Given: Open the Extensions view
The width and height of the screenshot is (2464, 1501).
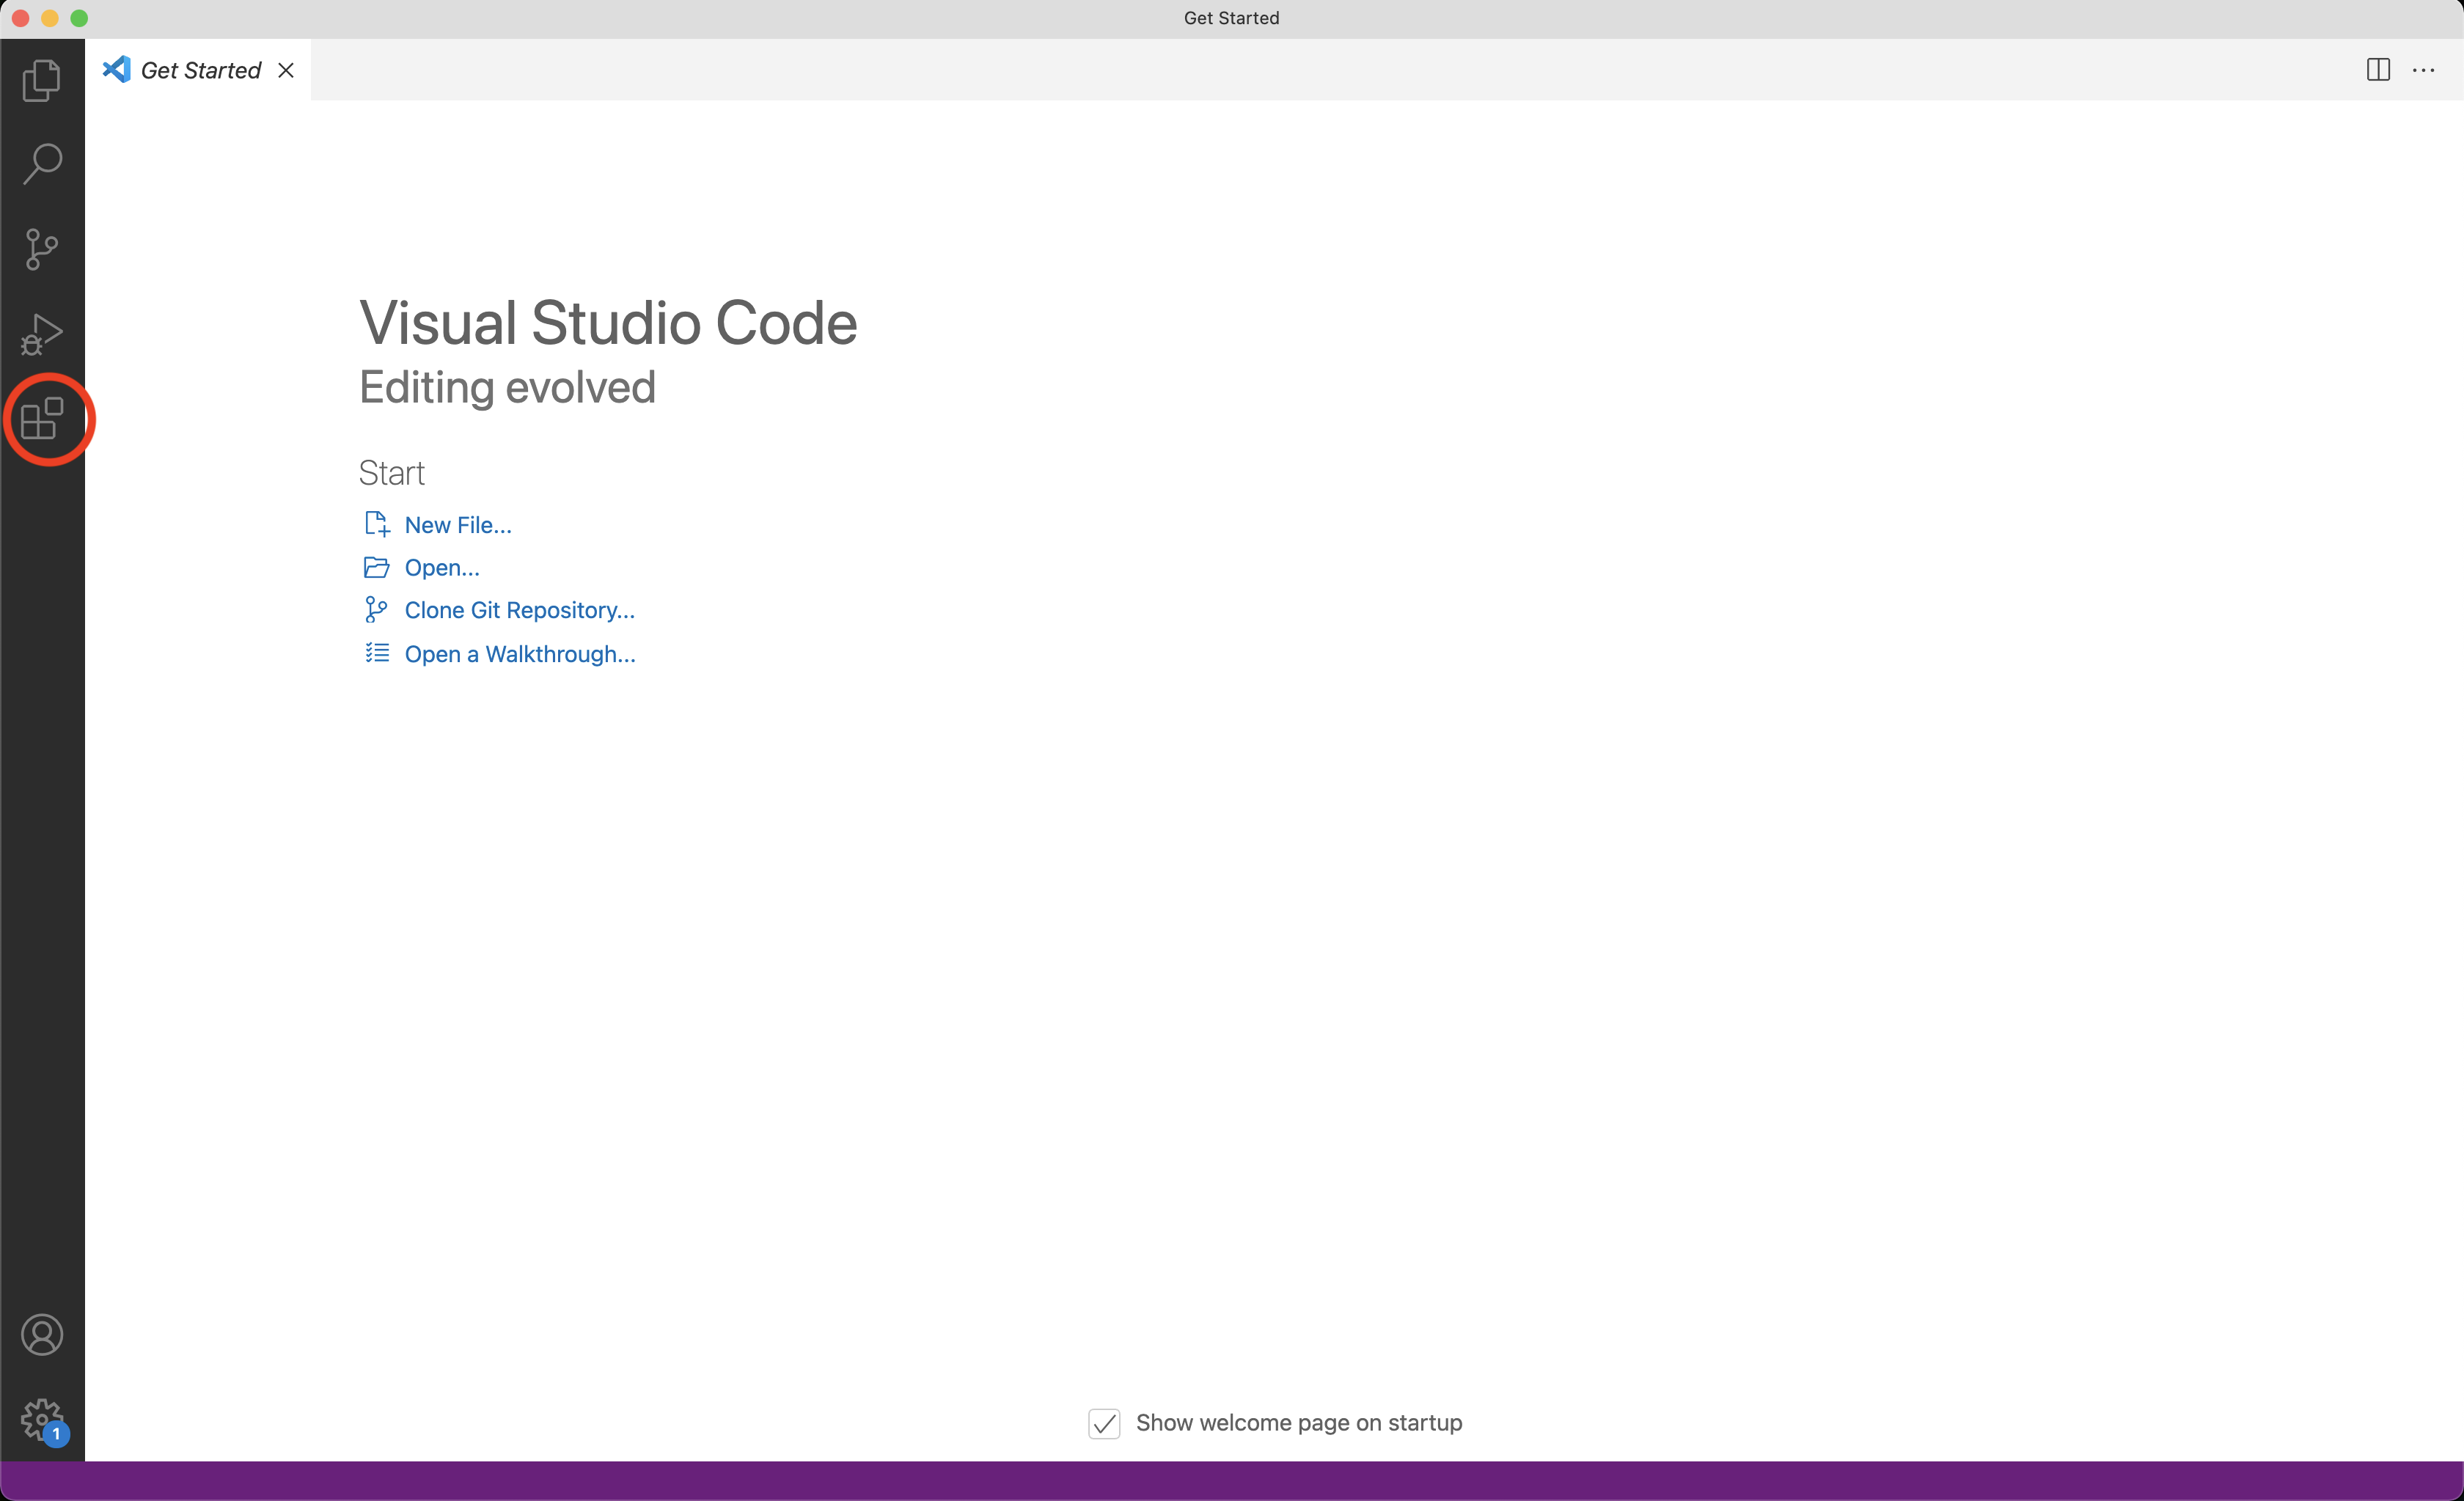Looking at the screenshot, I should point(42,418).
